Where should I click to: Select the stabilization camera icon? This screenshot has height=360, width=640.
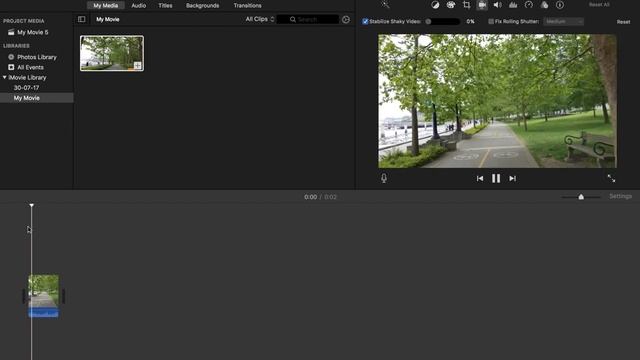[482, 5]
